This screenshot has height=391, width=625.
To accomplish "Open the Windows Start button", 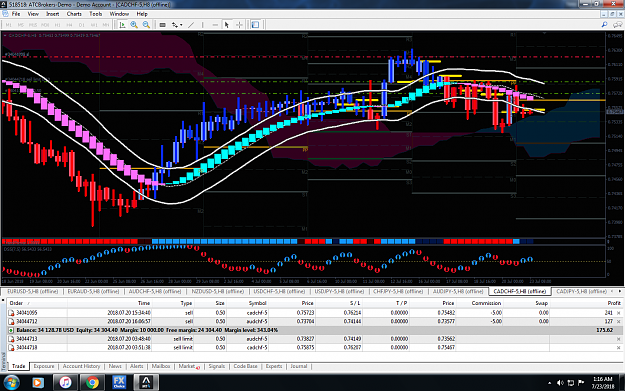I will pos(11,383).
